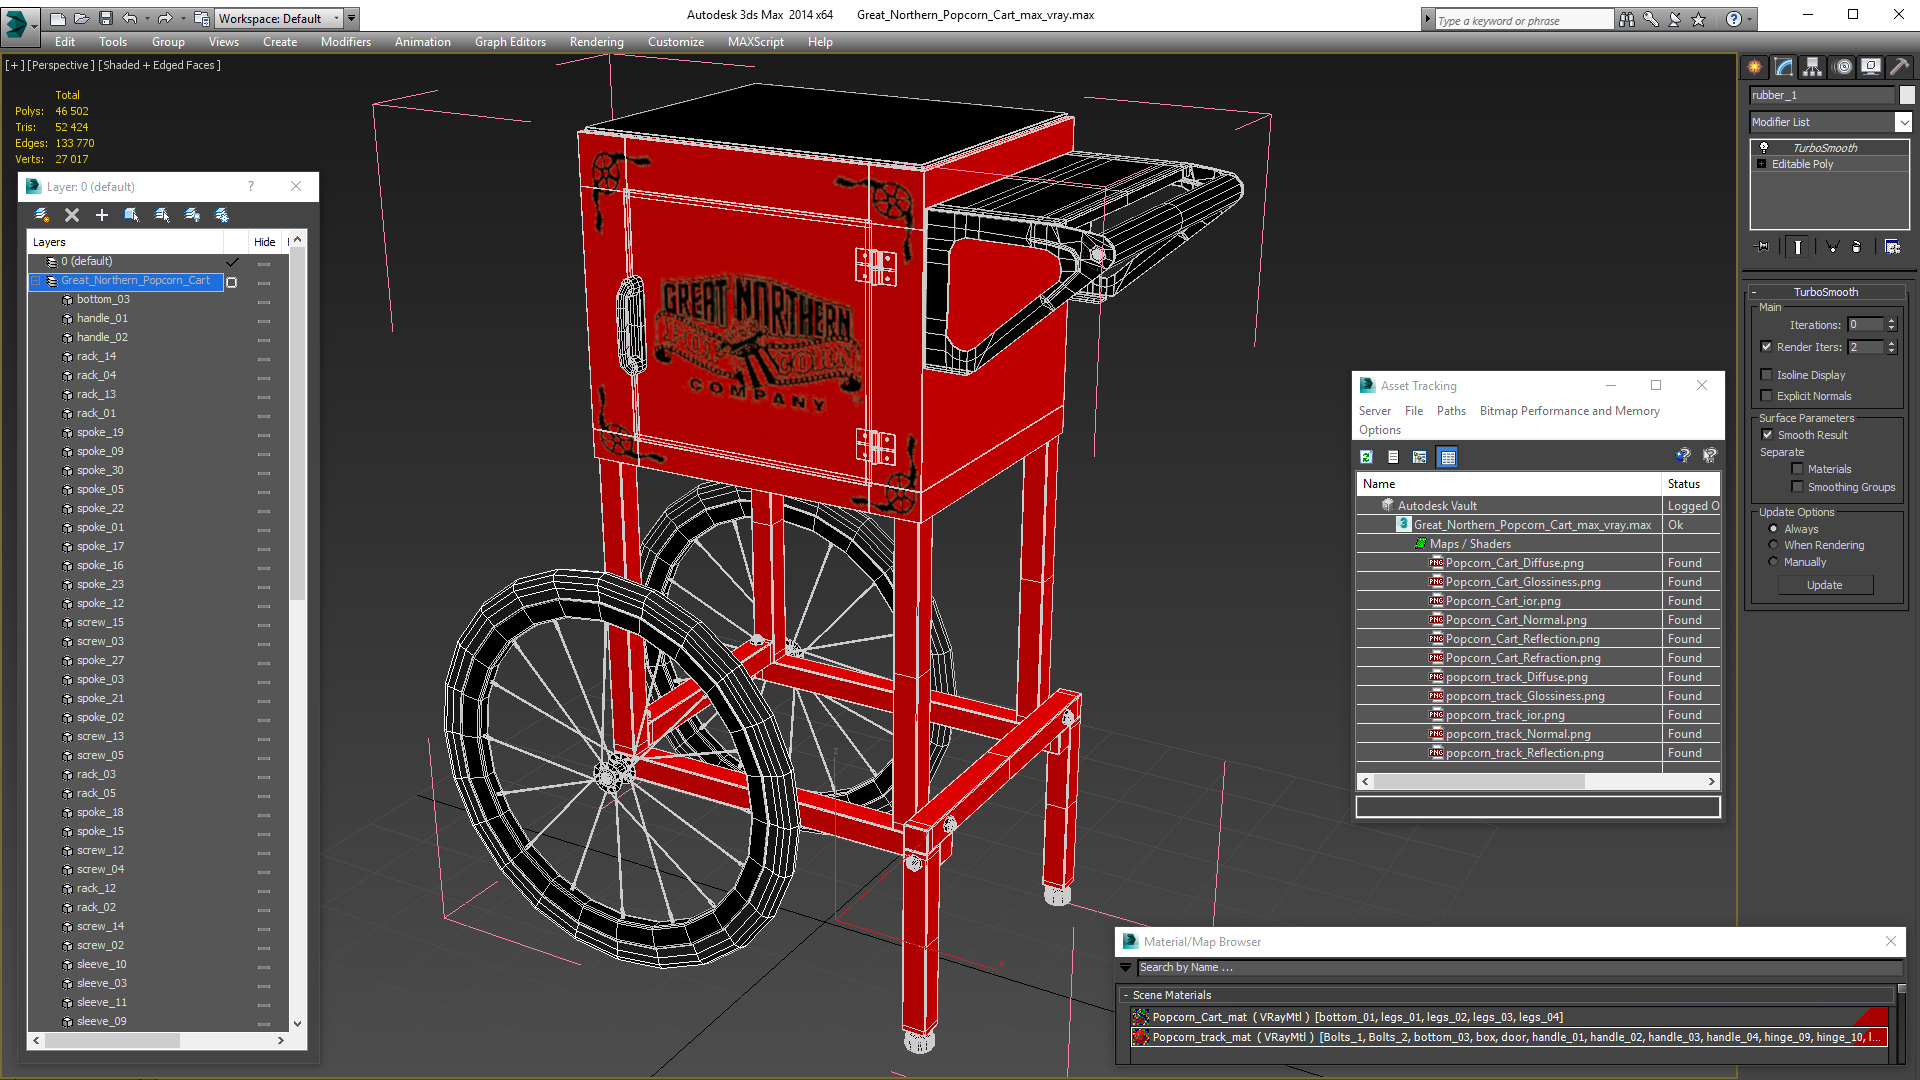
Task: Collapse the Great_Northern_Popcorn_Cart layer tree
Action: [x=36, y=281]
